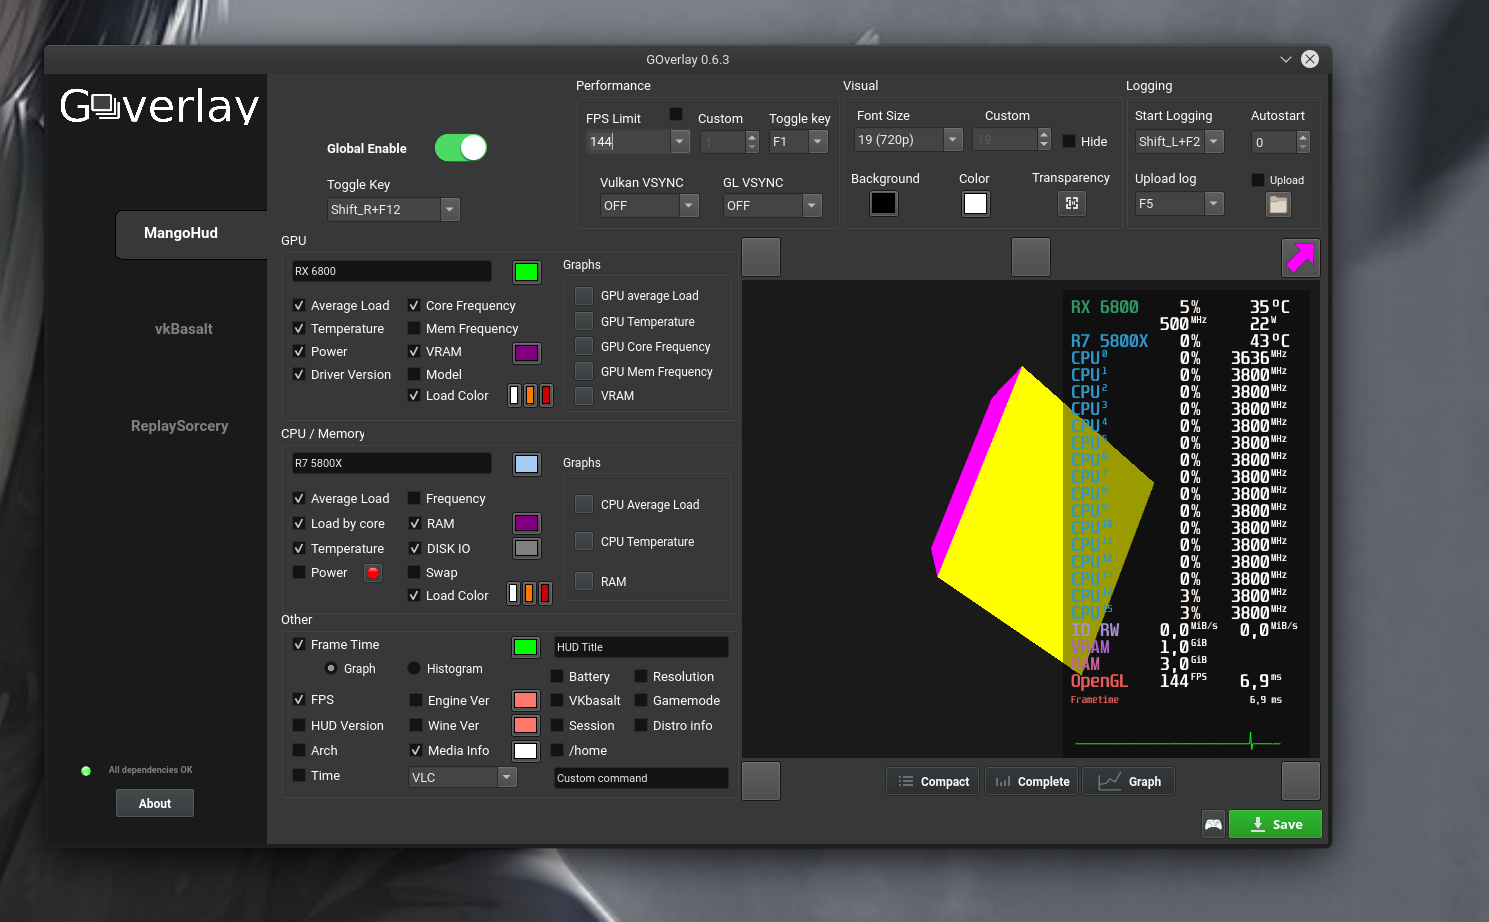Enable the GPU Model checkbox
The width and height of the screenshot is (1489, 922).
[x=414, y=374]
